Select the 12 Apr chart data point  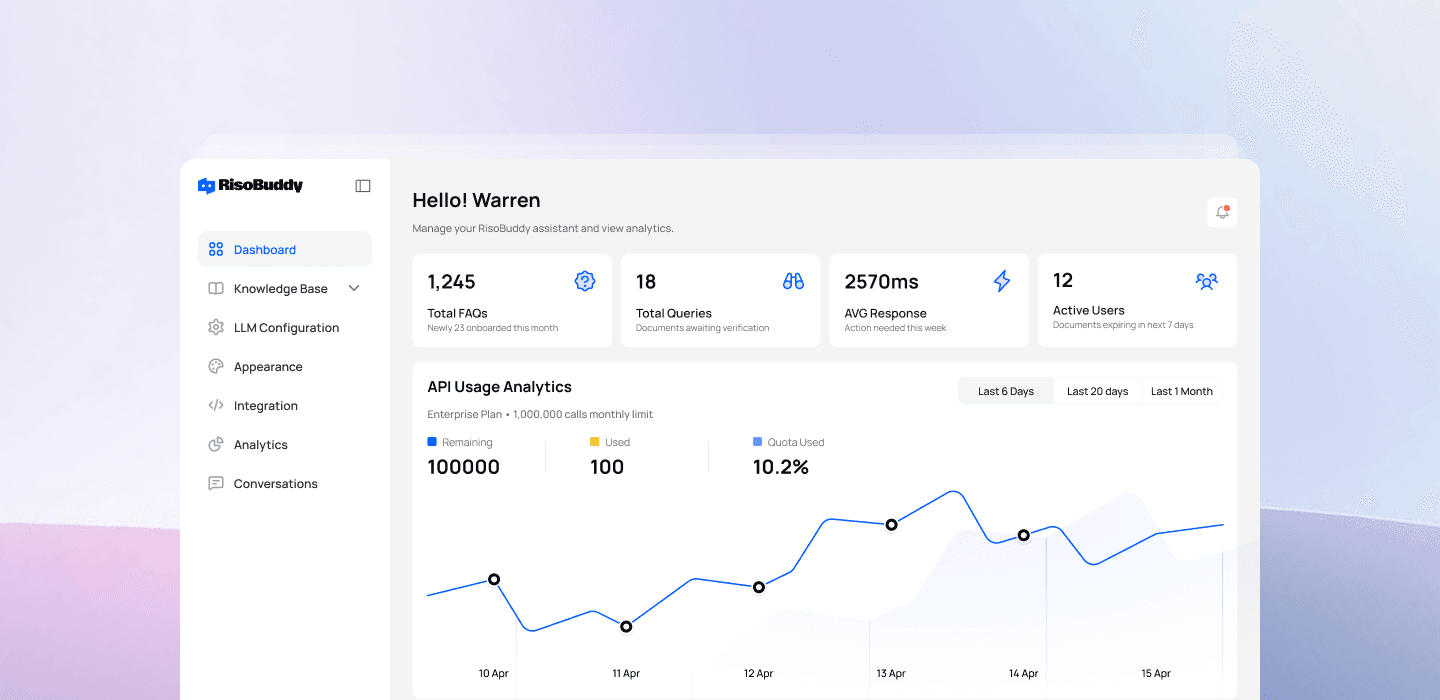click(x=758, y=587)
